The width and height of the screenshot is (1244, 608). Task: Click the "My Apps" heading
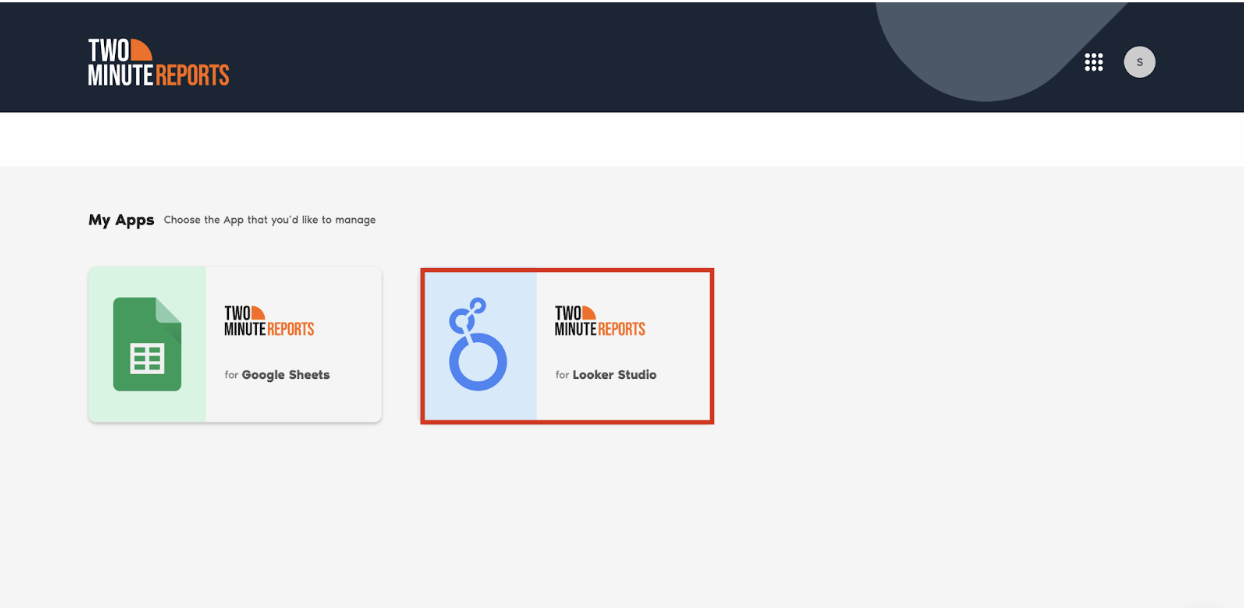(121, 220)
